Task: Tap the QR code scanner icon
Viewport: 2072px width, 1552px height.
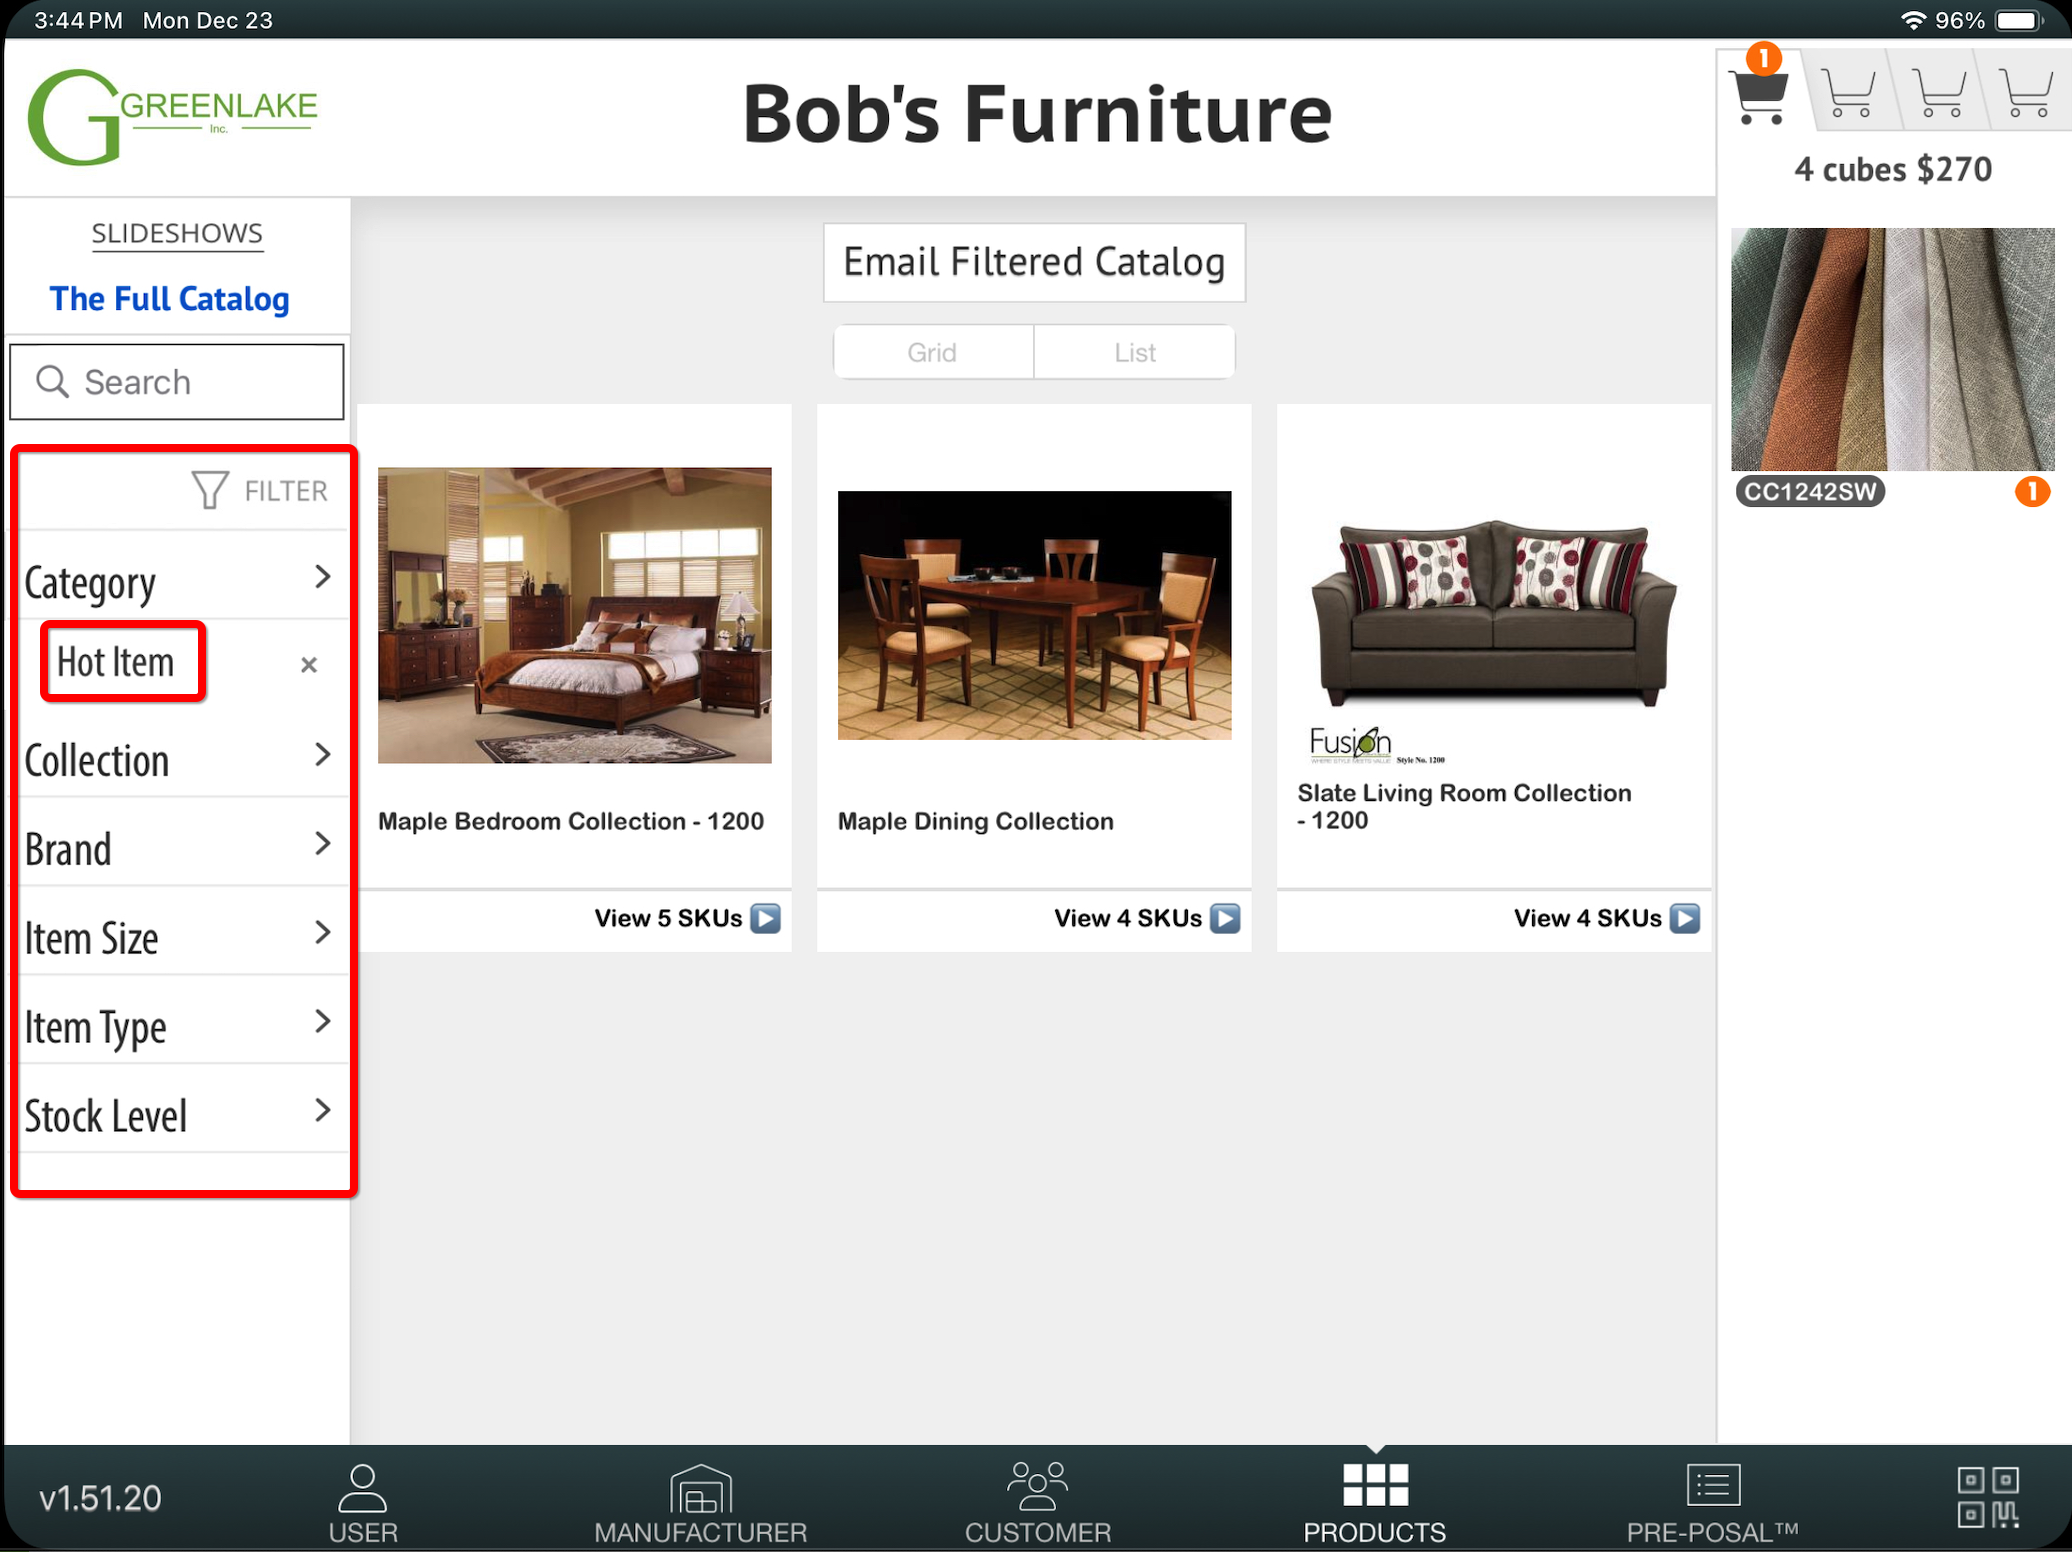Action: click(x=1987, y=1497)
